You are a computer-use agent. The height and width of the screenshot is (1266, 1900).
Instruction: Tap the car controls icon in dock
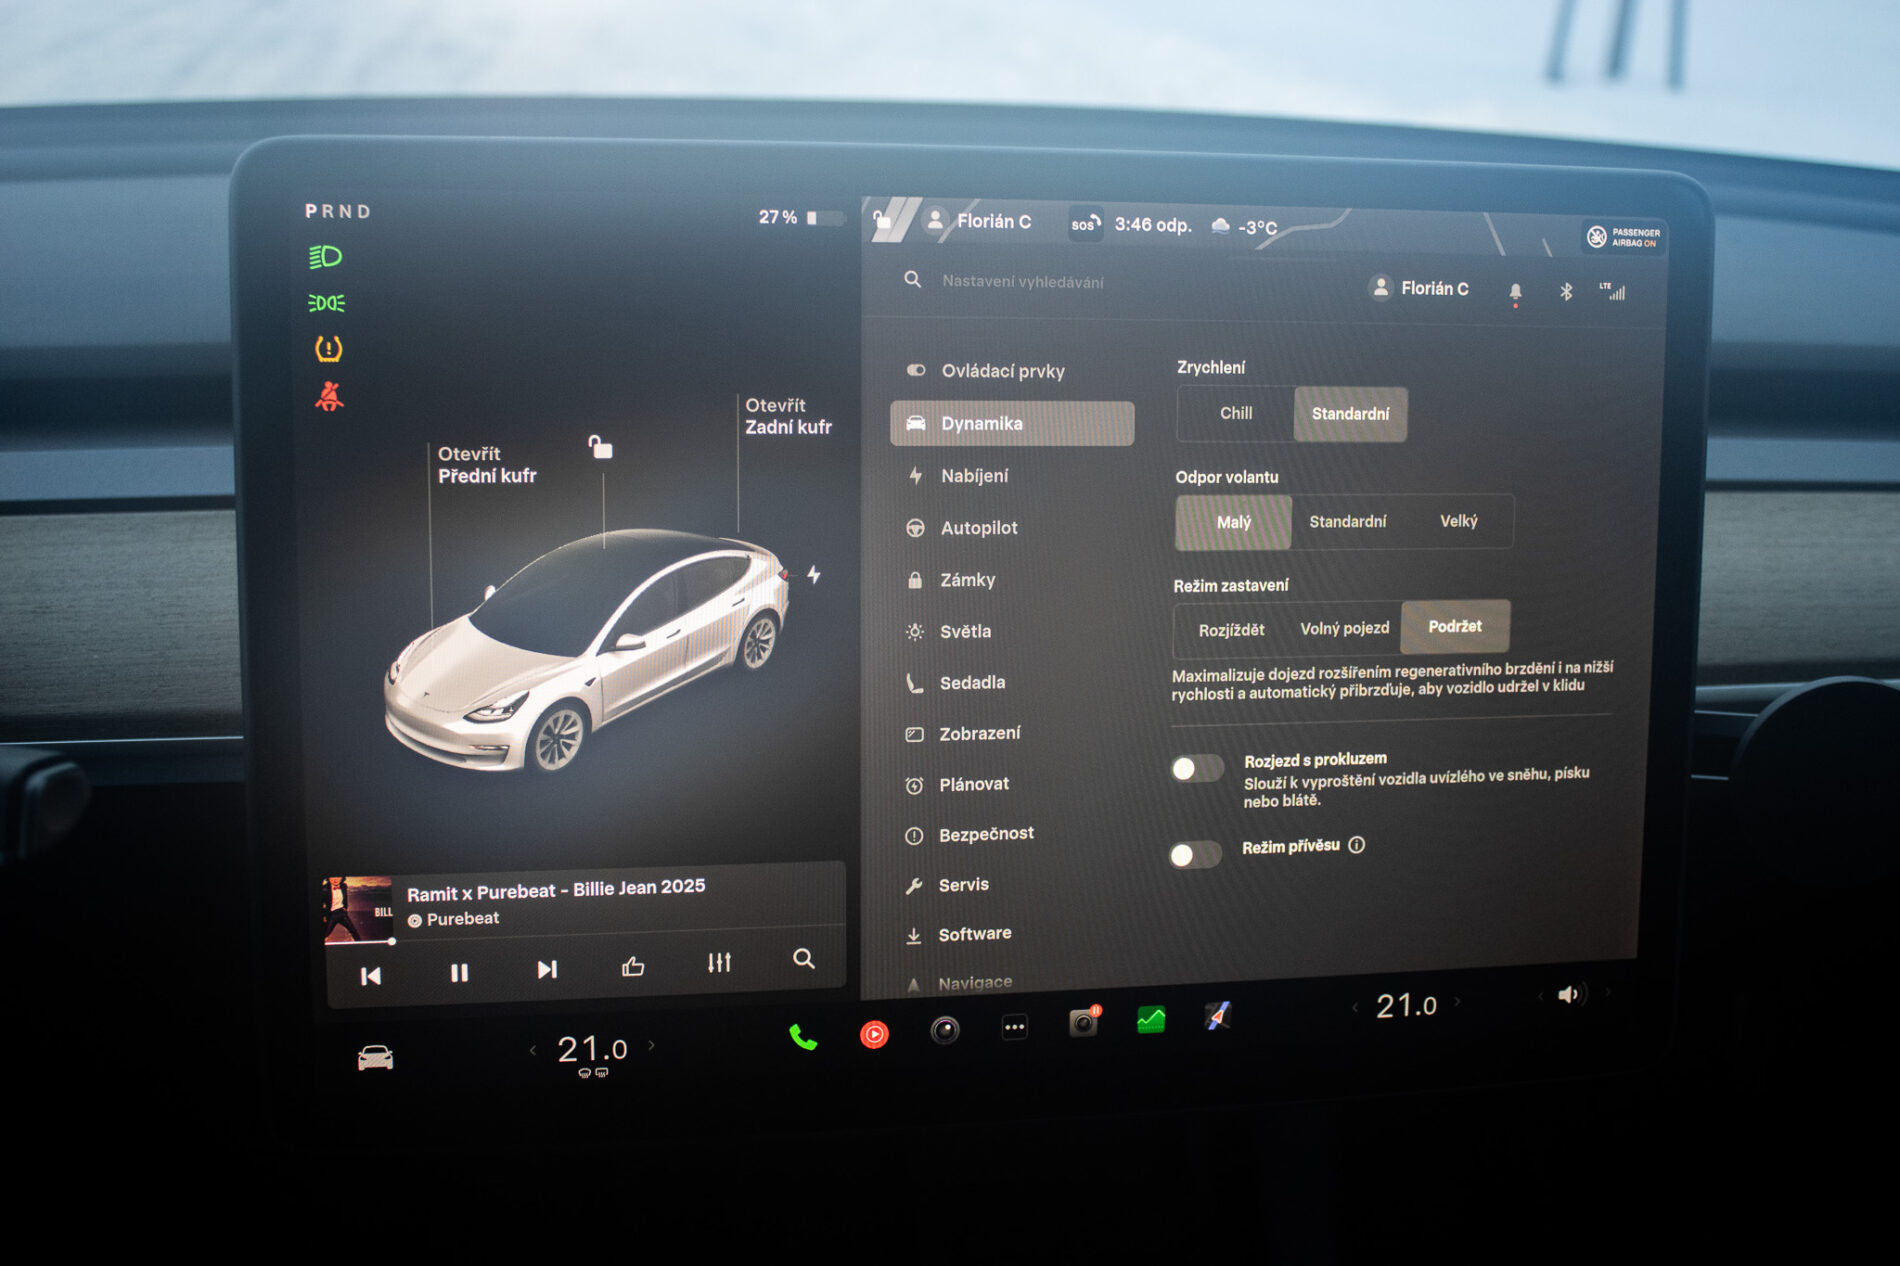tap(375, 1057)
